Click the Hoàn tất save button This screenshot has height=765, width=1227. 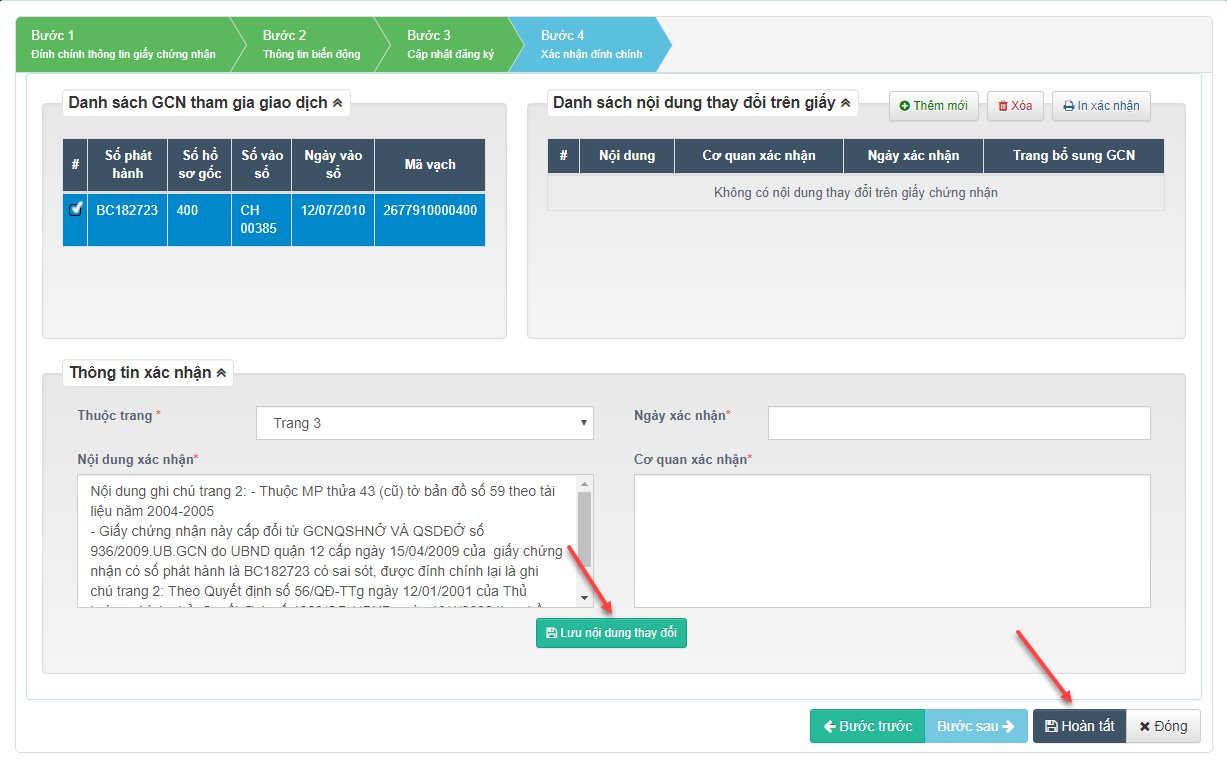coord(1079,726)
